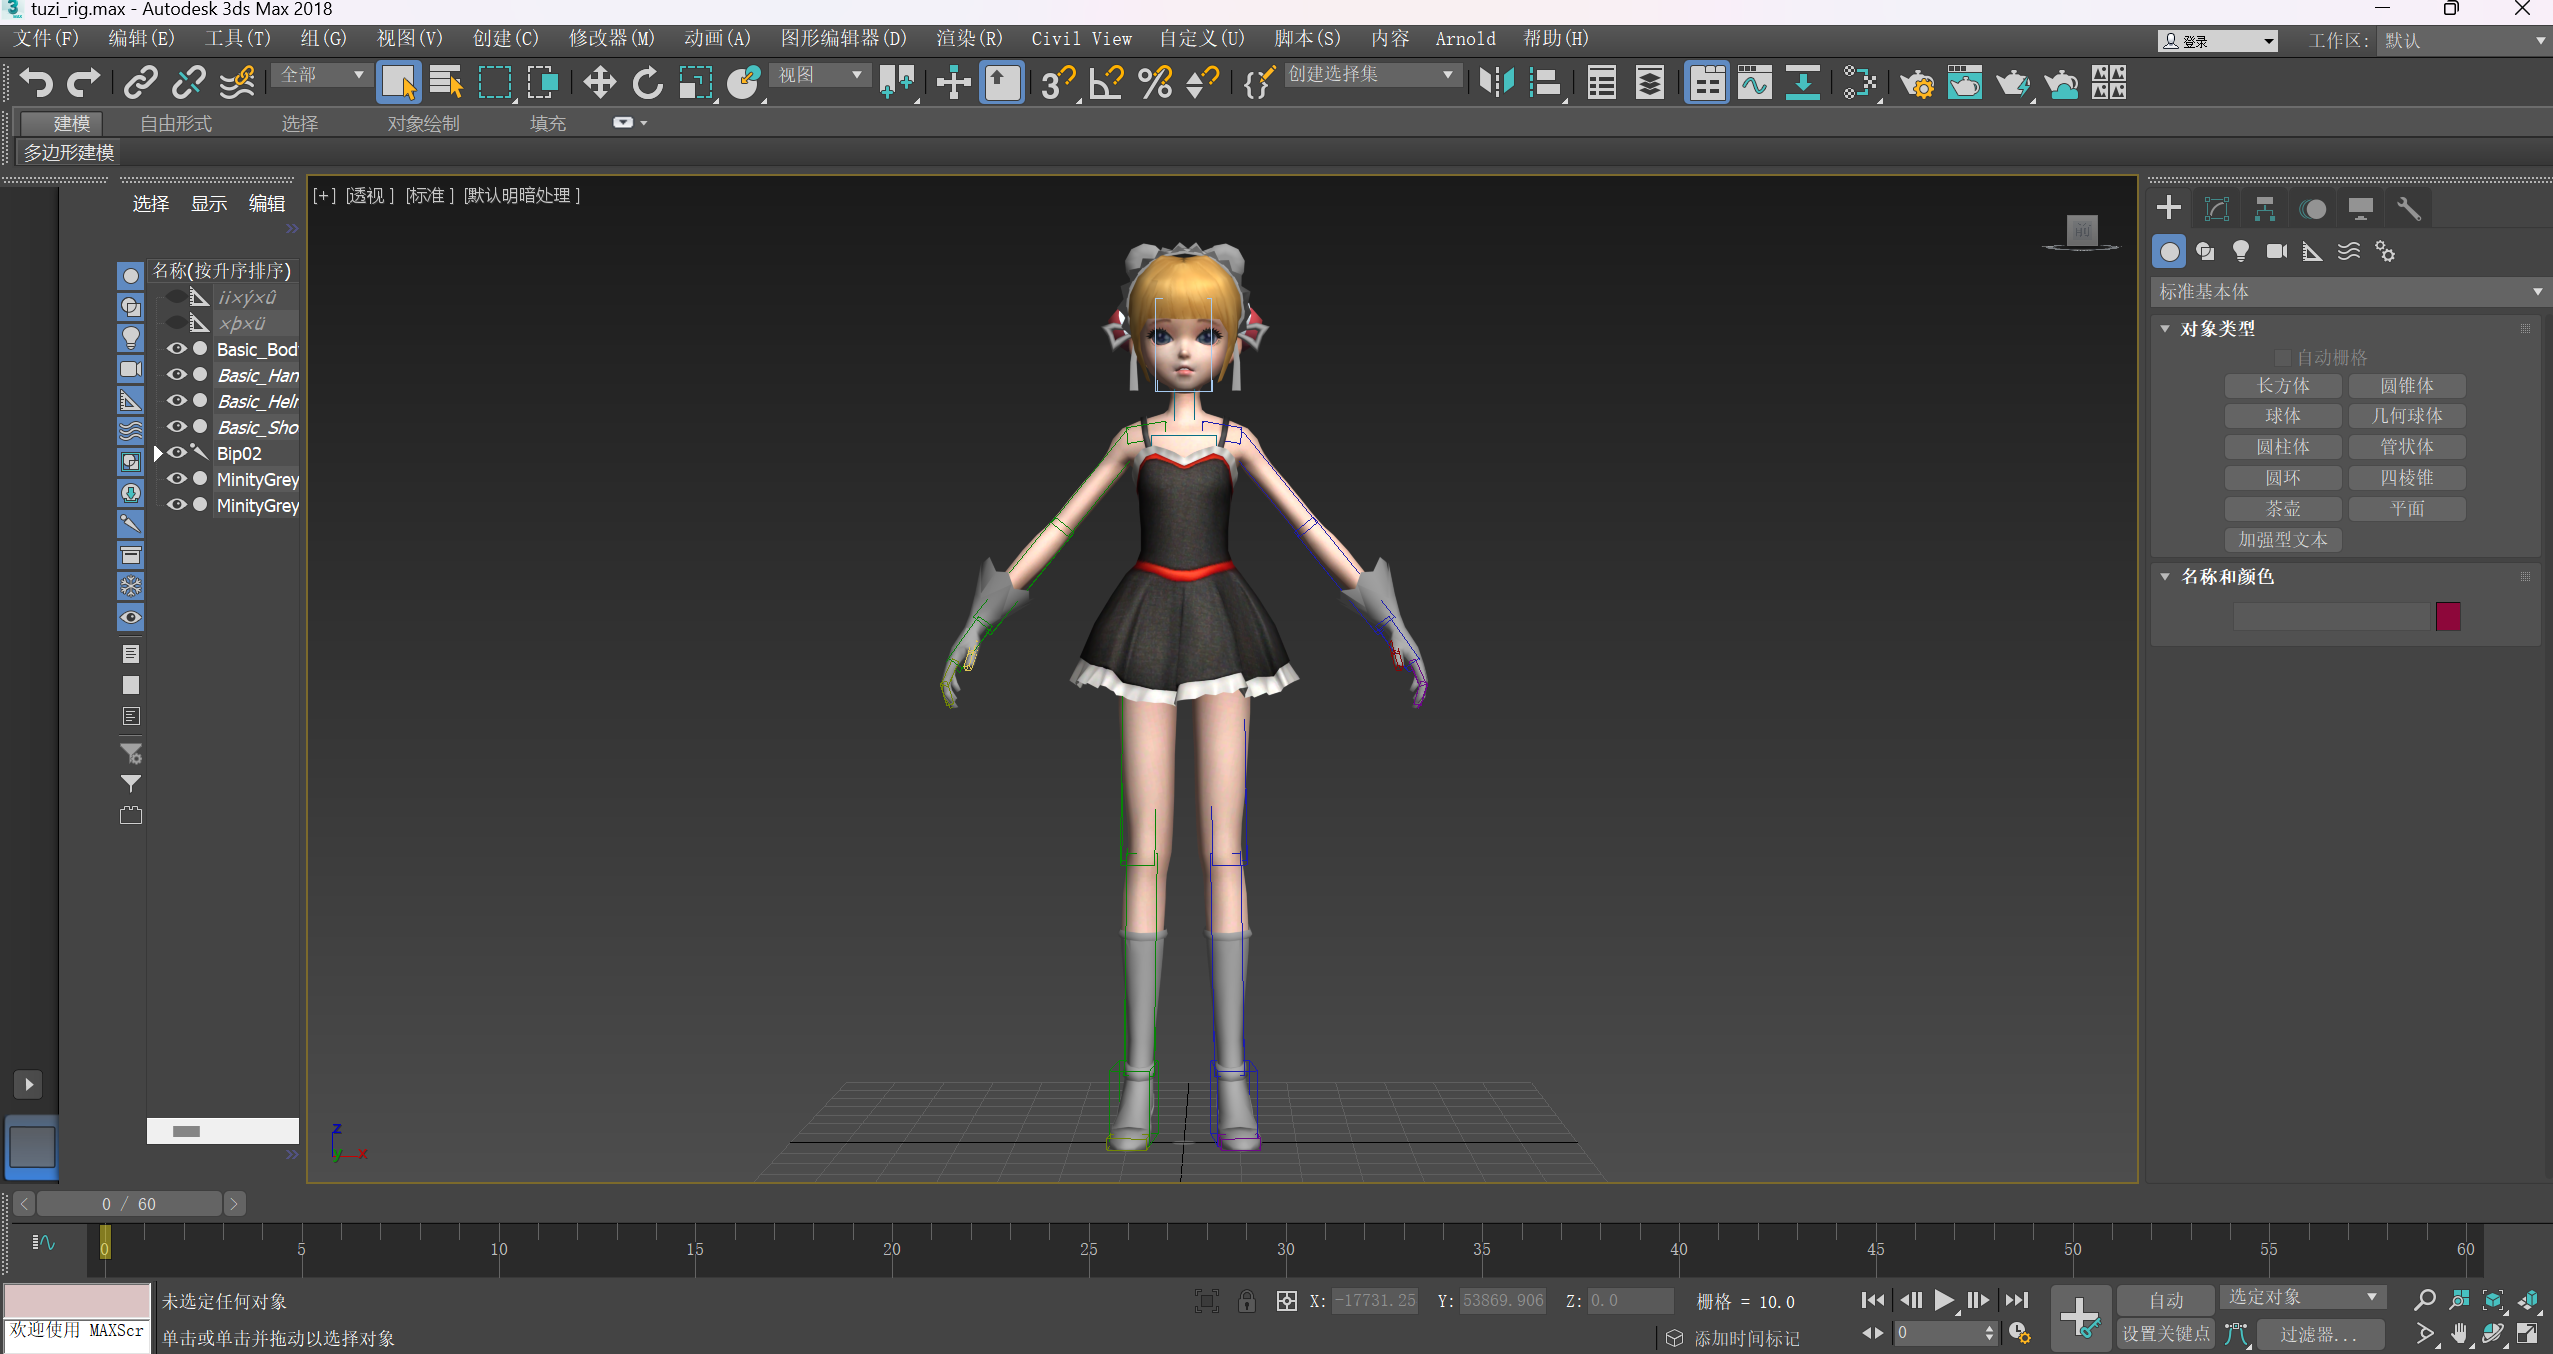Click the 设置关键点 set key button
This screenshot has height=1354, width=2553.
(x=2166, y=1334)
